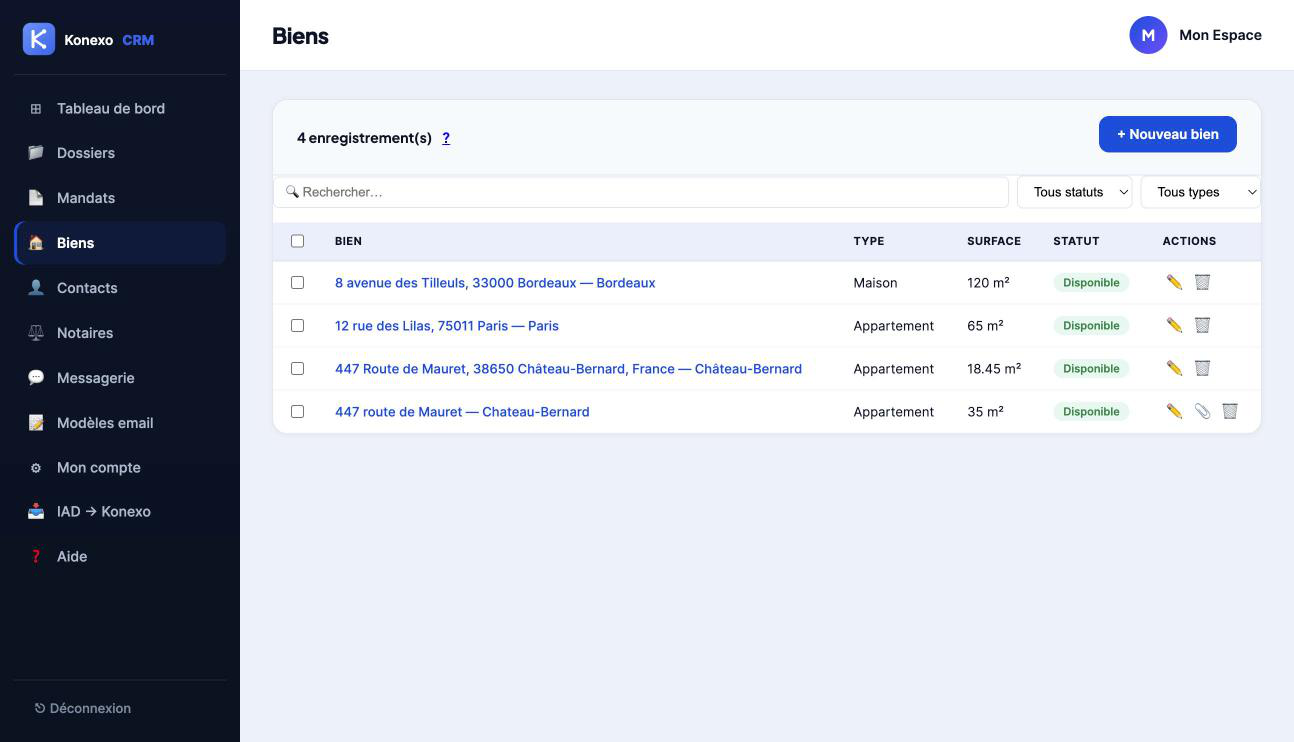
Task: Click the Dossiers folder icon
Action: coord(36,153)
